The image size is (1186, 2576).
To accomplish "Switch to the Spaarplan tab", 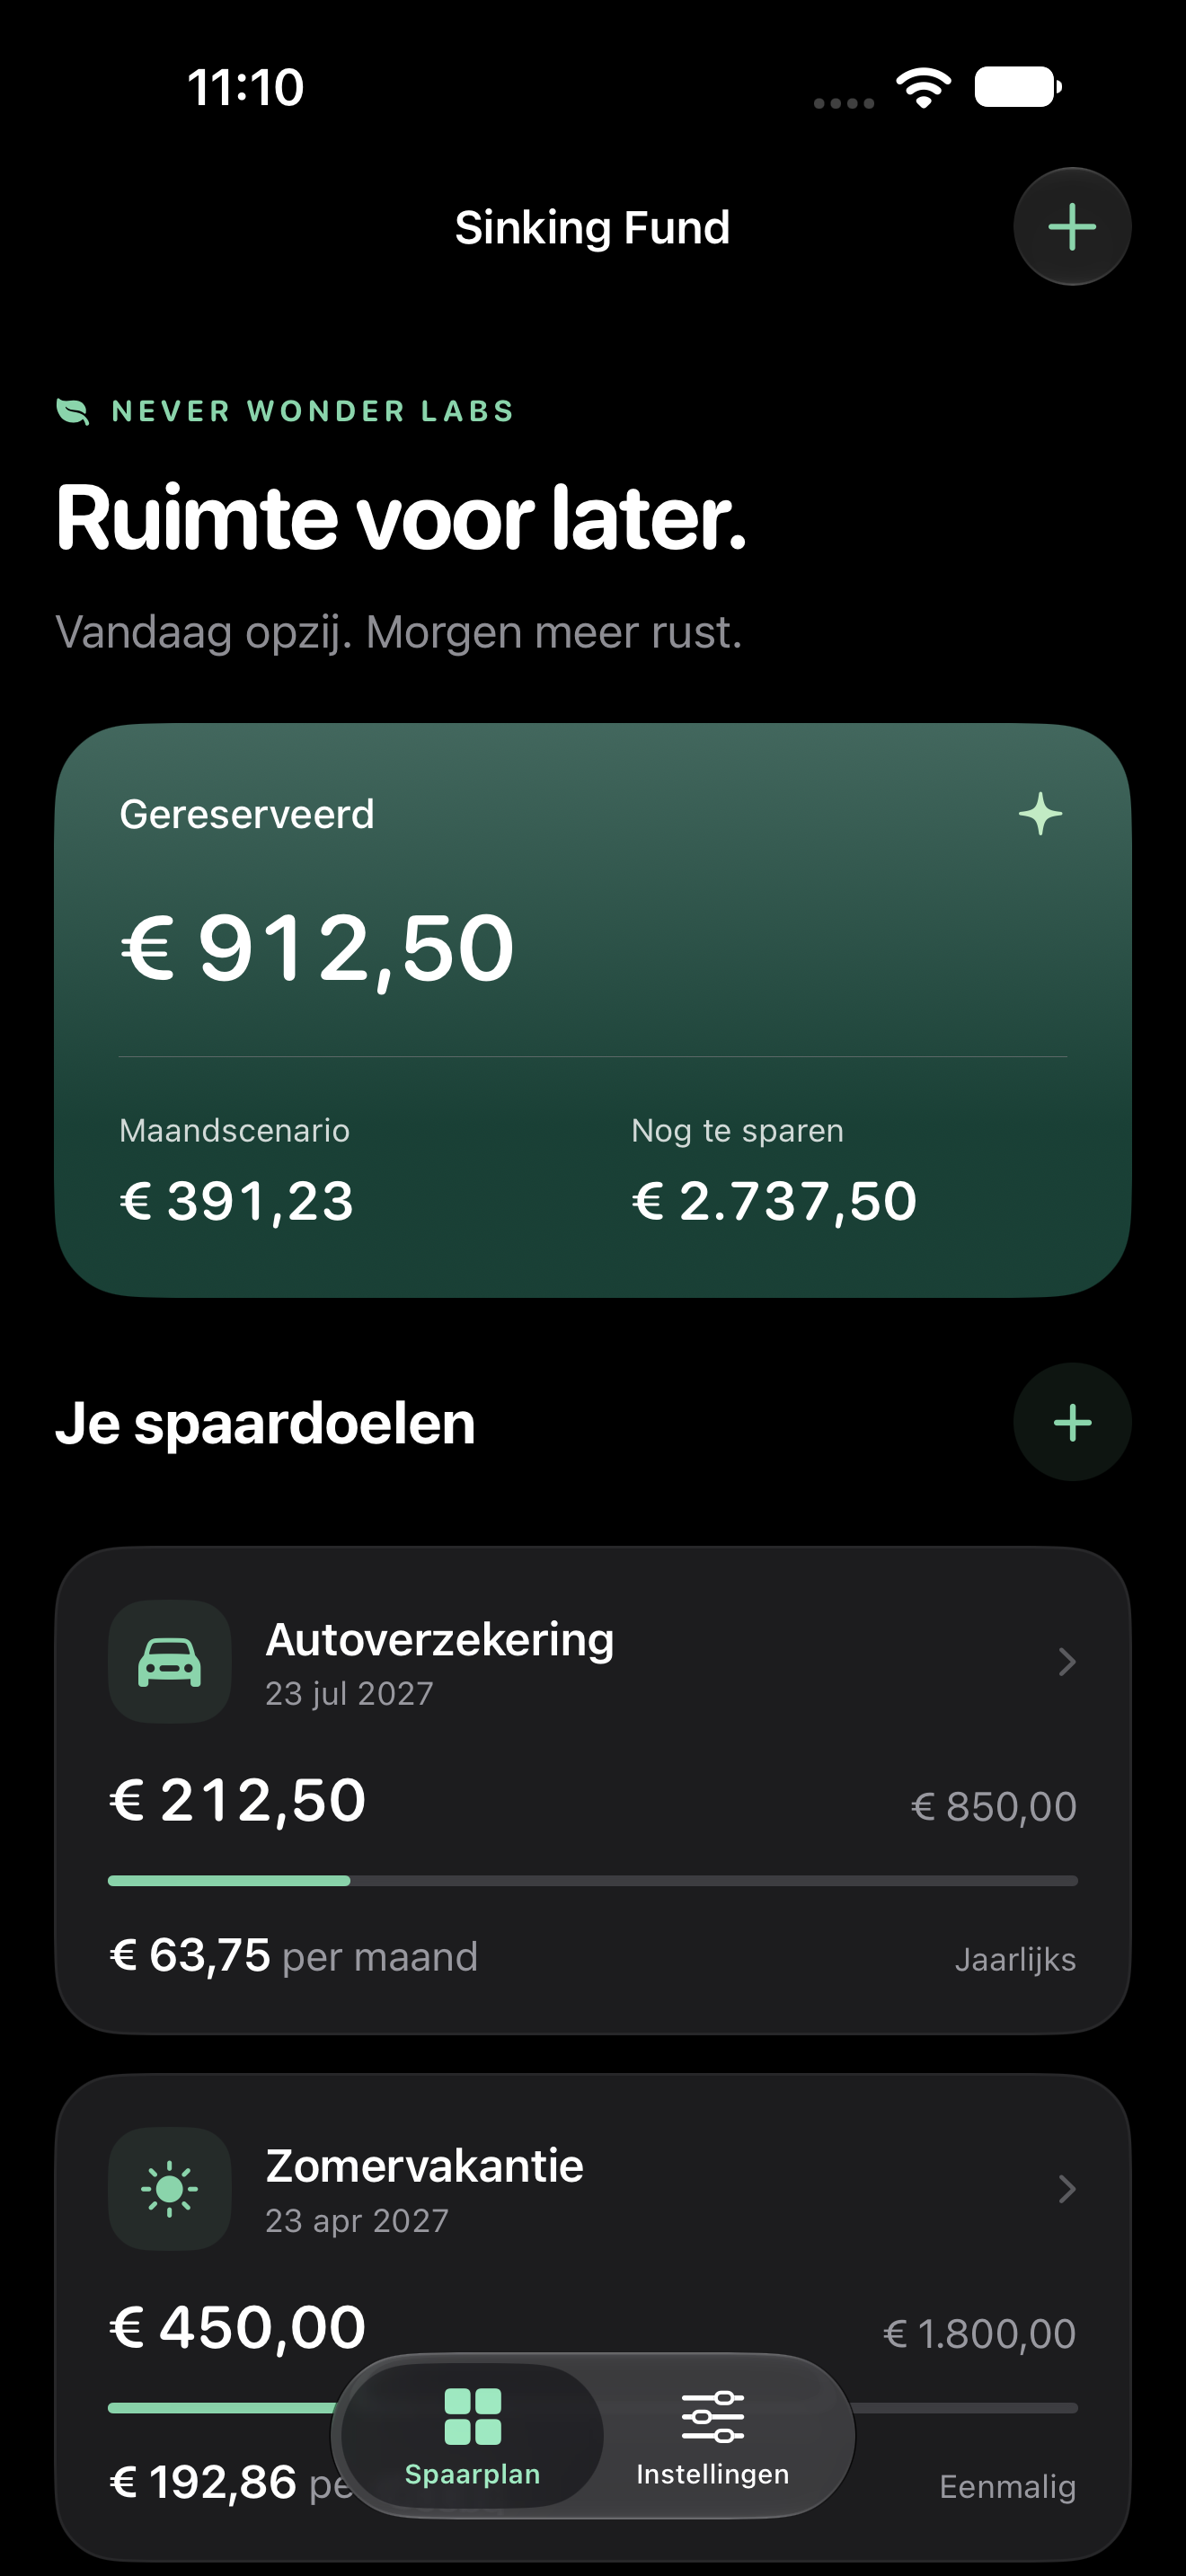I will (x=472, y=2436).
